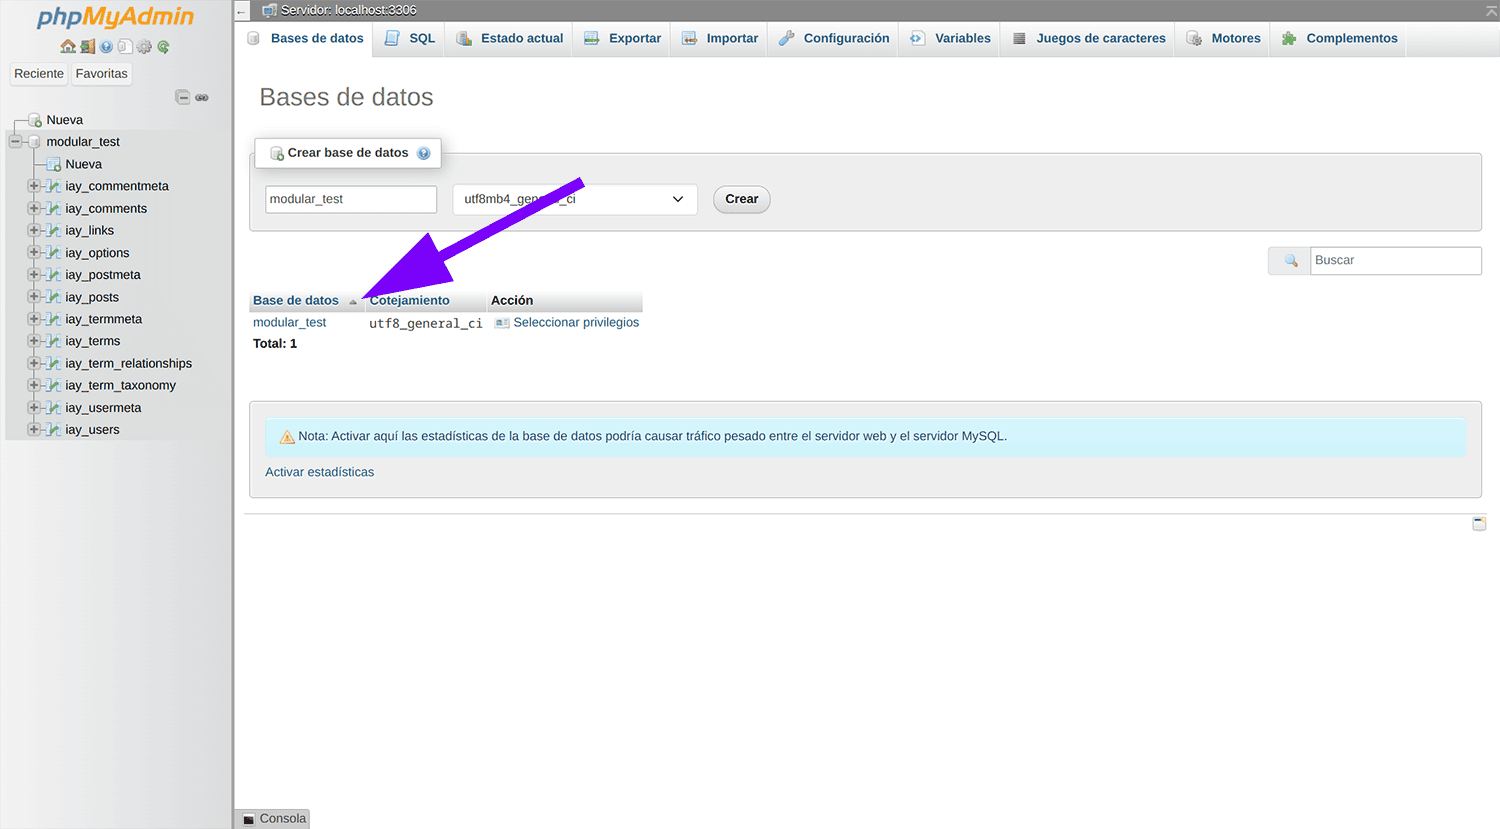Open the Importar tab
This screenshot has height=829, width=1500.
click(x=720, y=39)
